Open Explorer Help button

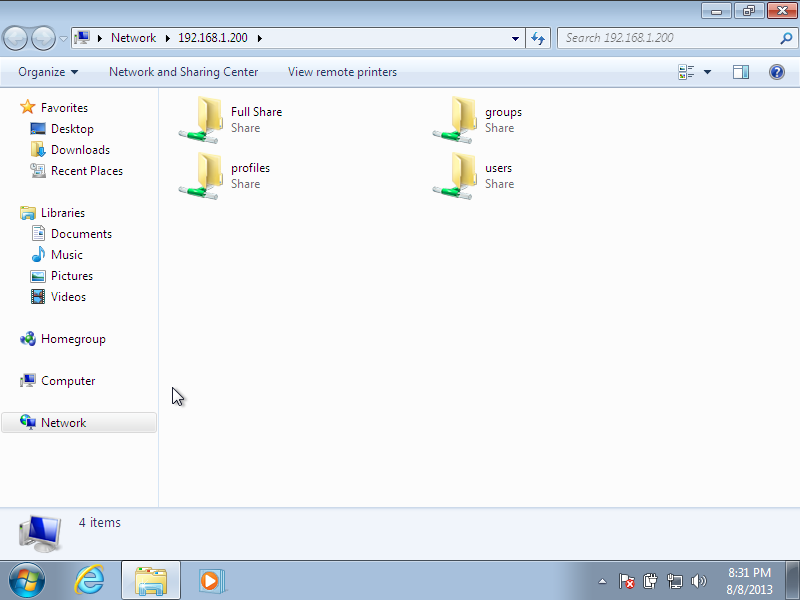[x=777, y=72]
